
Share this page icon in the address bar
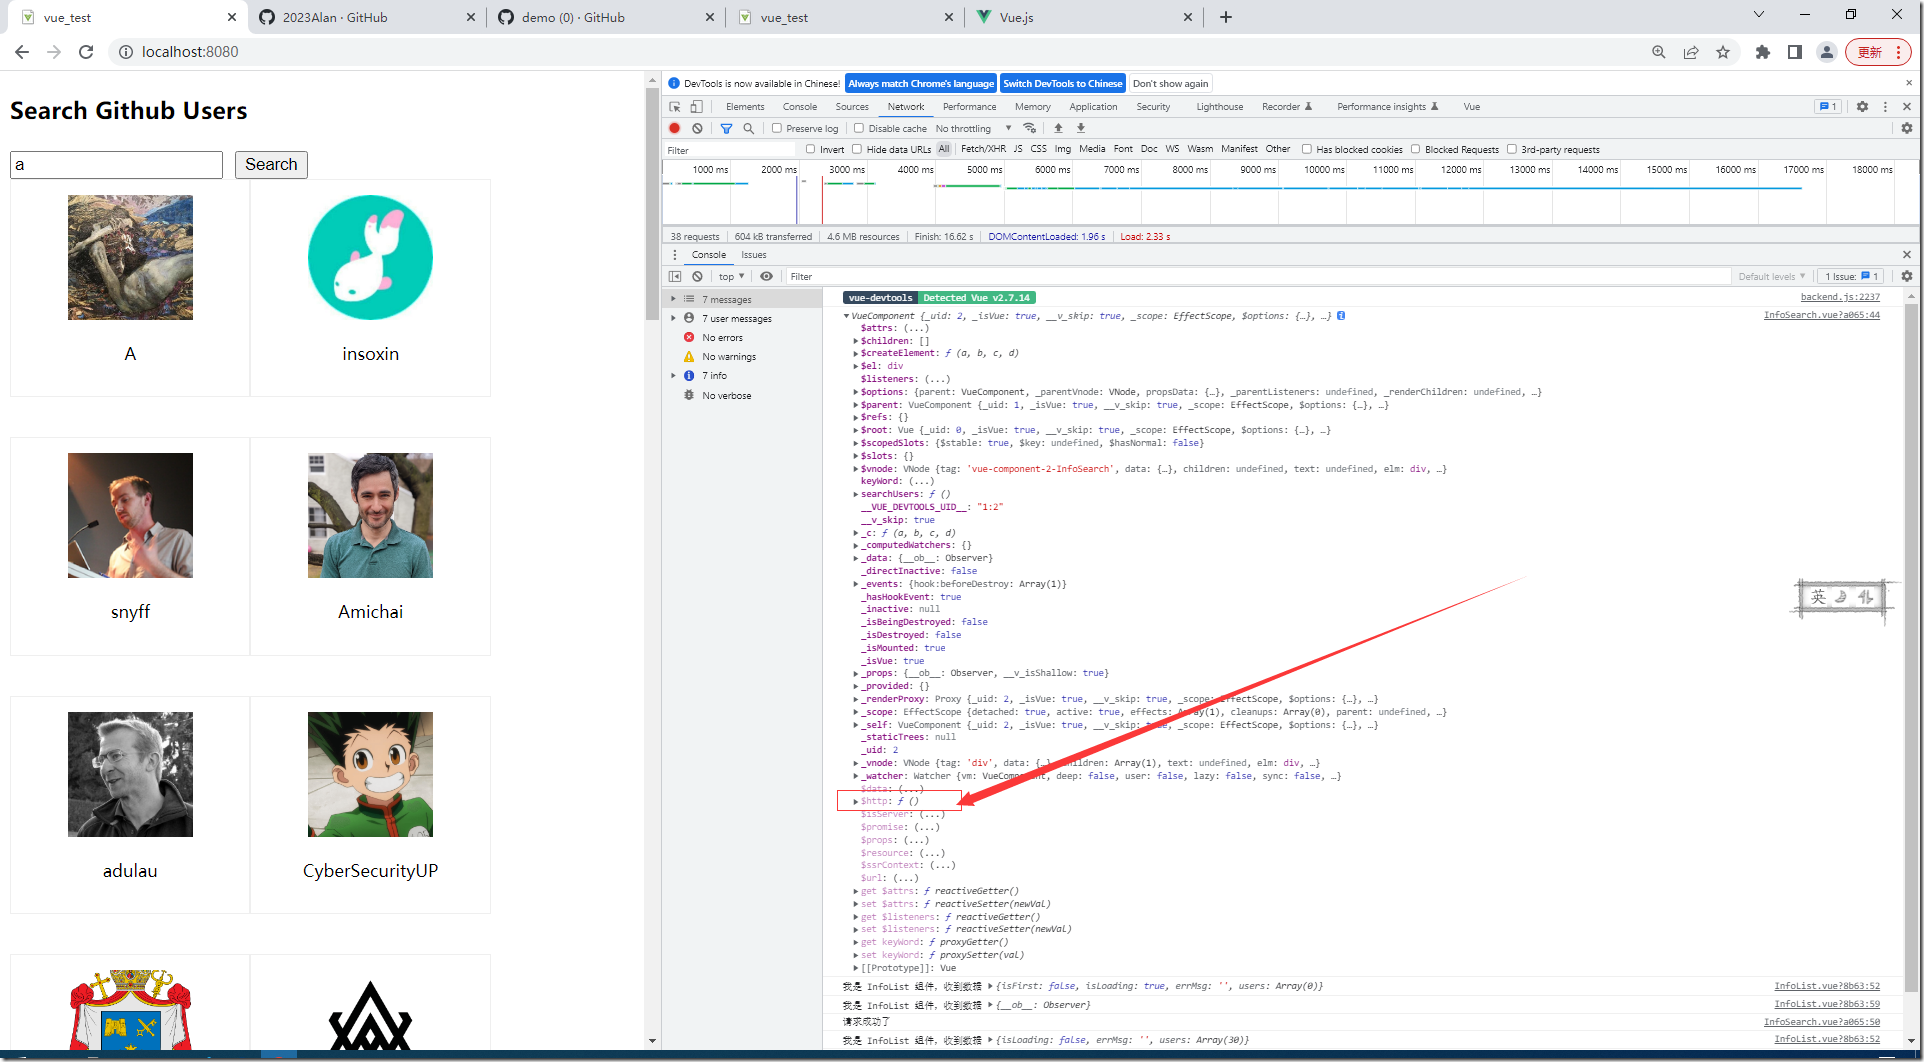pyautogui.click(x=1691, y=52)
